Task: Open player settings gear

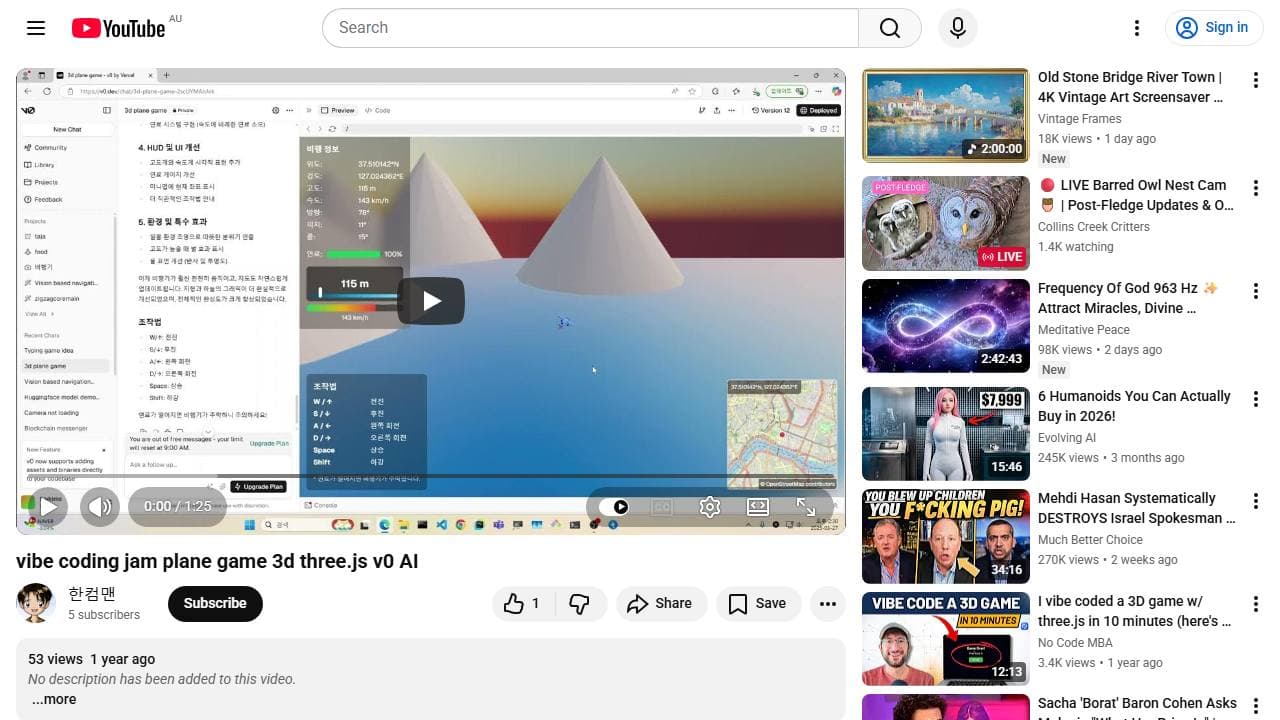Action: [x=710, y=507]
